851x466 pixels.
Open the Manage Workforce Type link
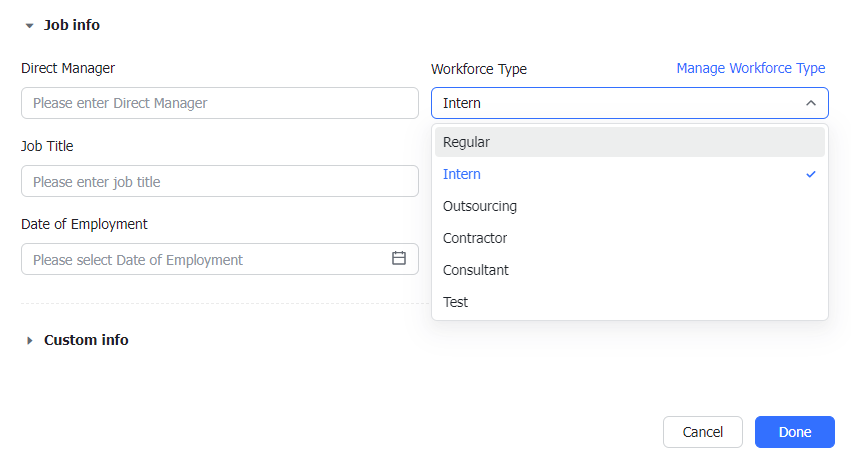pos(750,68)
